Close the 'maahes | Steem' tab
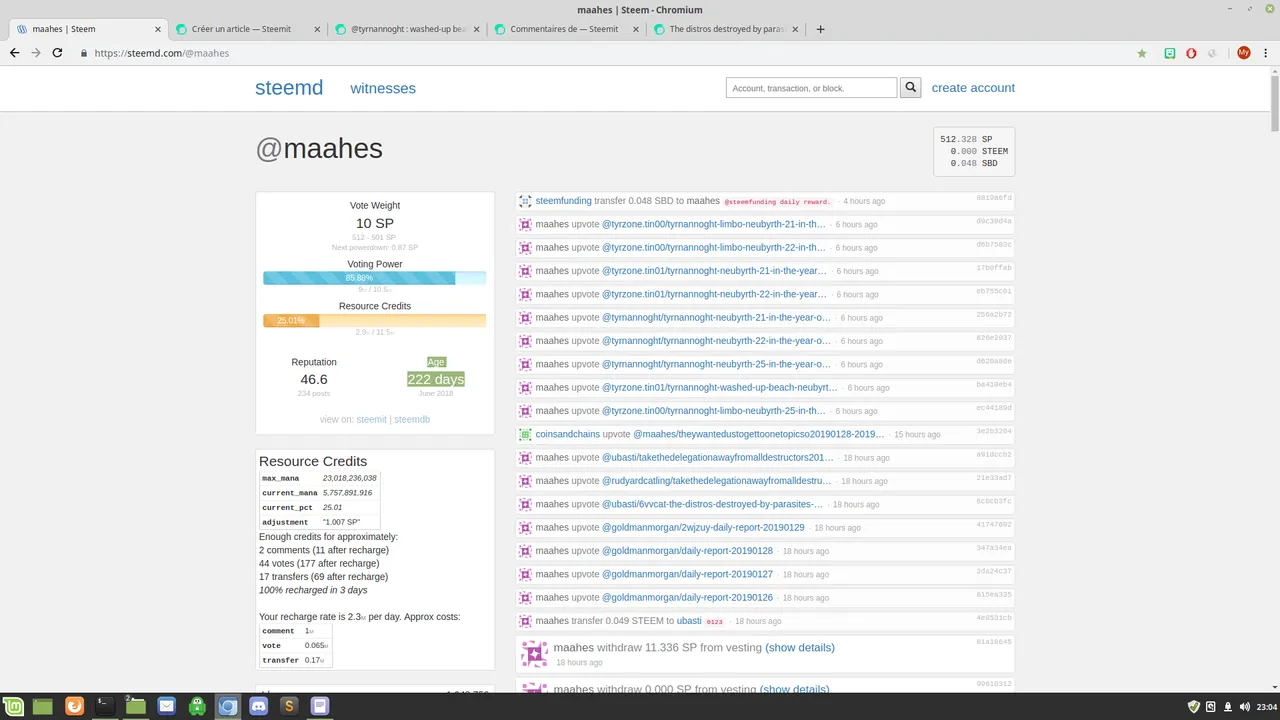1280x720 pixels. coord(157,29)
